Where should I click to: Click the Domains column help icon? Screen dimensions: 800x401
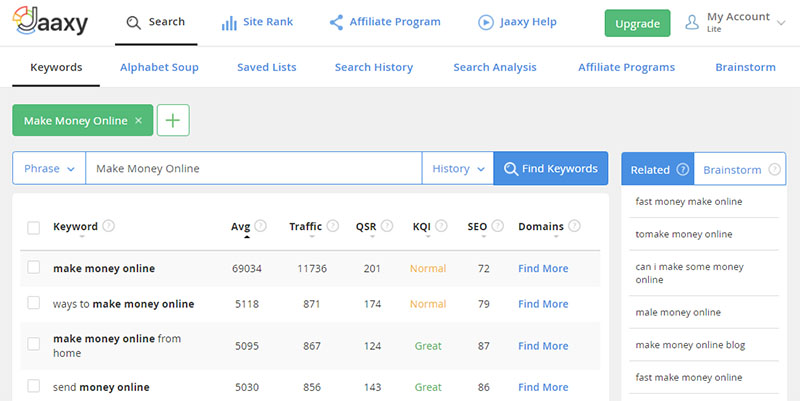point(574,225)
